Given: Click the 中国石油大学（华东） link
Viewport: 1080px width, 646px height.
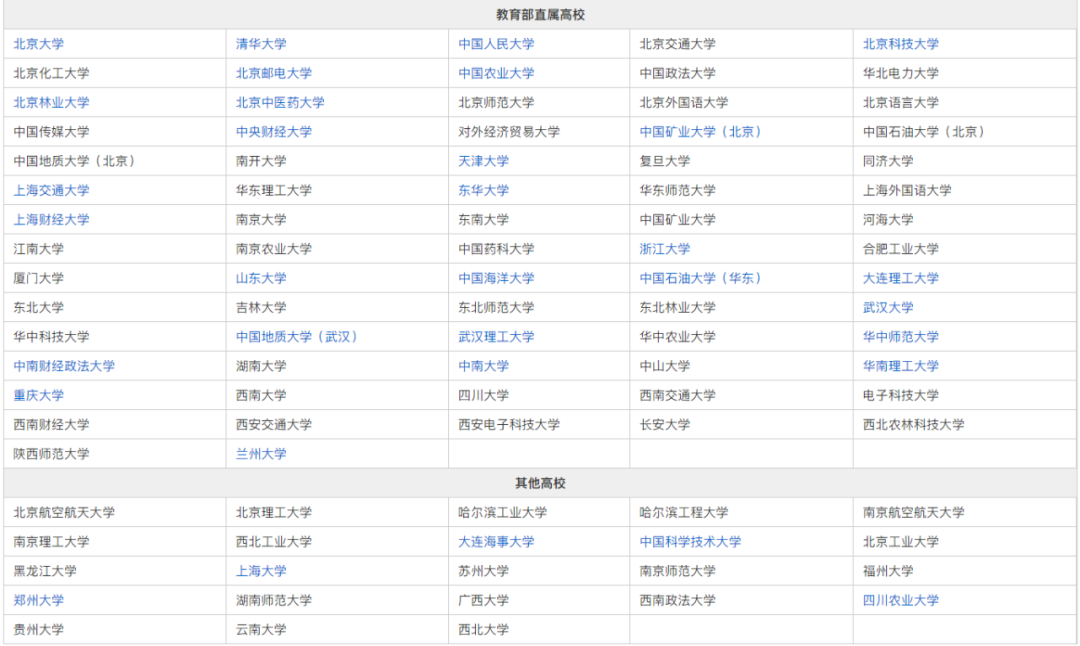Looking at the screenshot, I should pyautogui.click(x=700, y=278).
